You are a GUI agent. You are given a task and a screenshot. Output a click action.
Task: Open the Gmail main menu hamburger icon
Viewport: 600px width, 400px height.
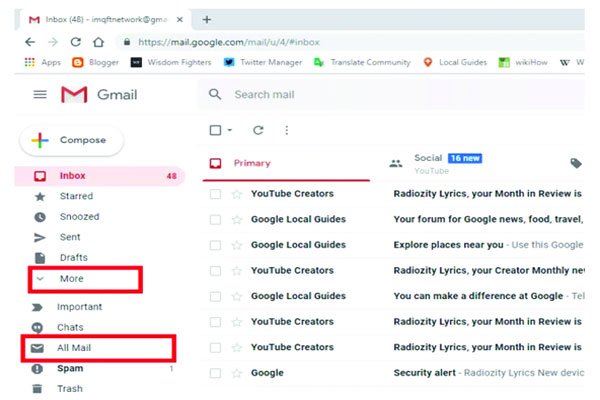pos(40,94)
